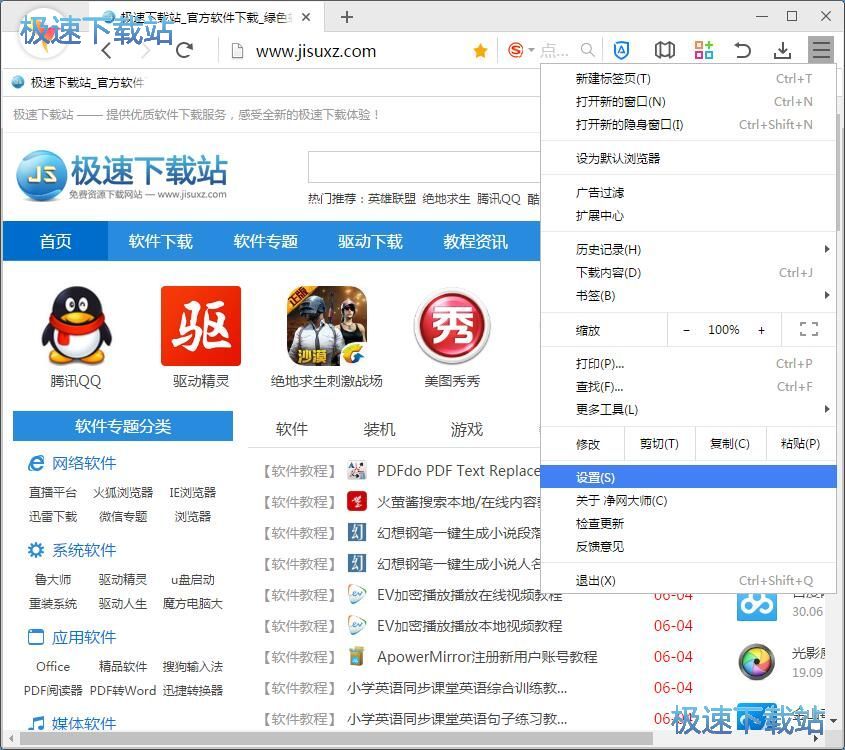Click the blue Baidu cloud app icon
The width and height of the screenshot is (845, 750).
[757, 606]
